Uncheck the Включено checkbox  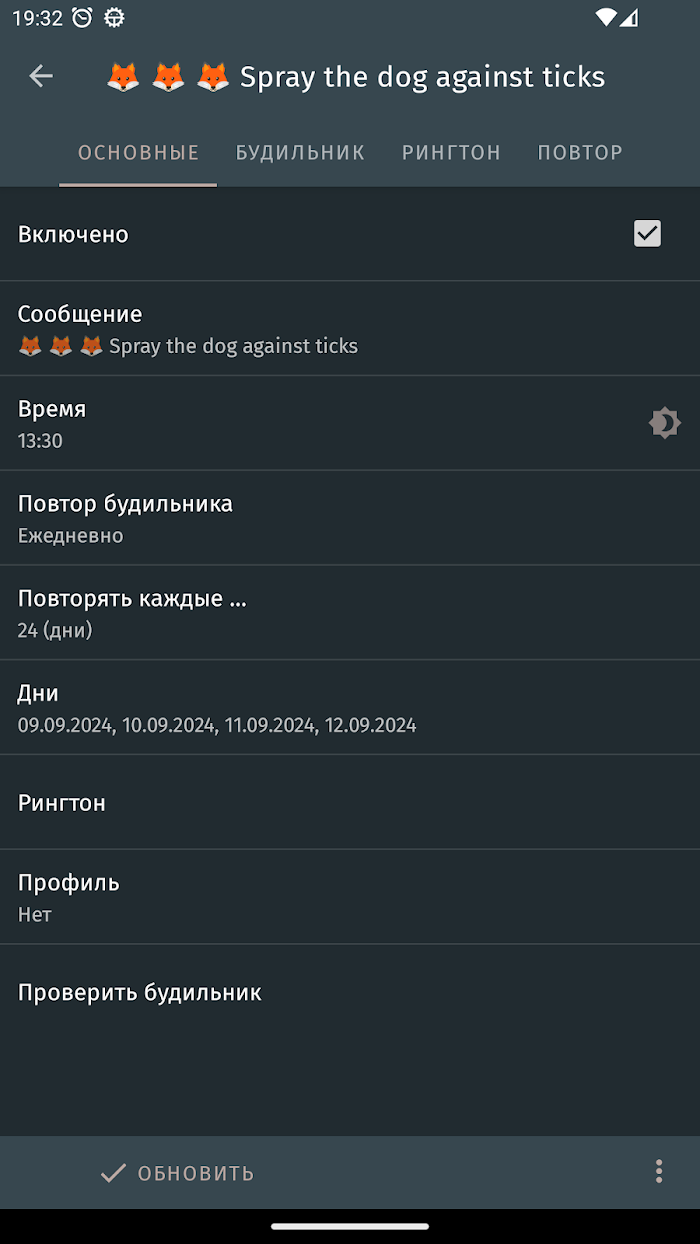point(647,234)
